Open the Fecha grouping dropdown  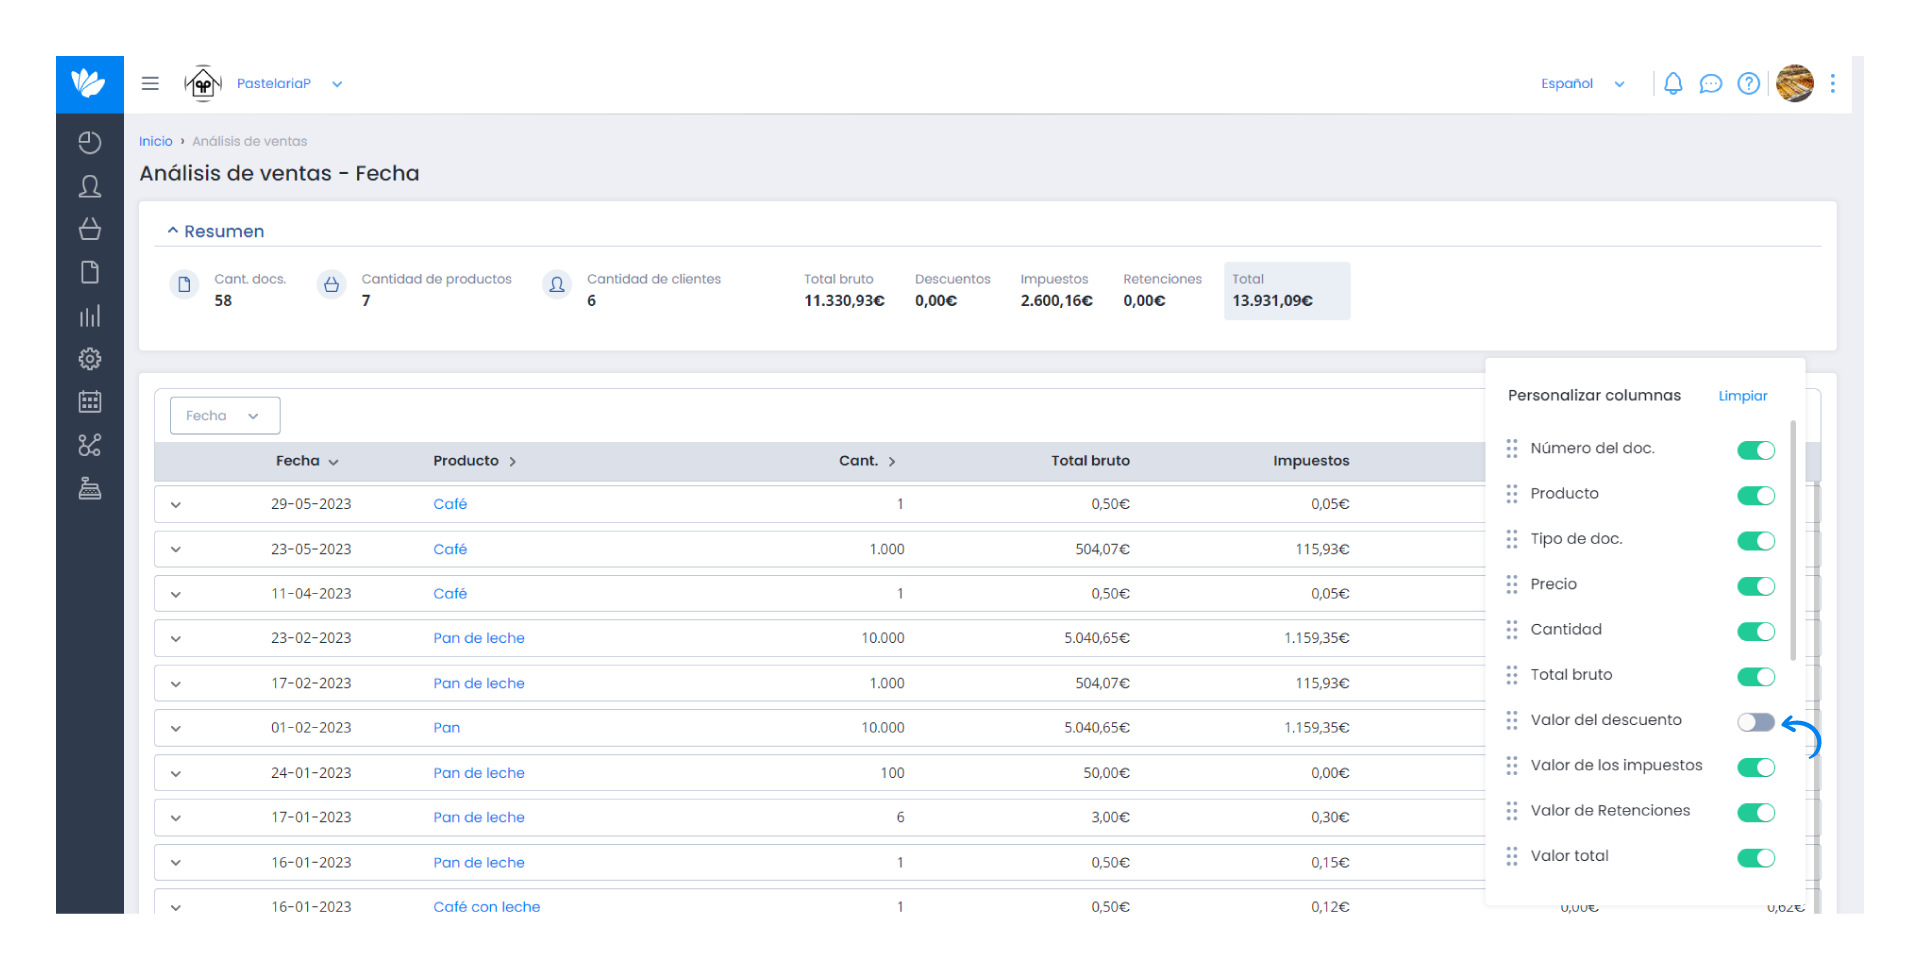point(225,416)
